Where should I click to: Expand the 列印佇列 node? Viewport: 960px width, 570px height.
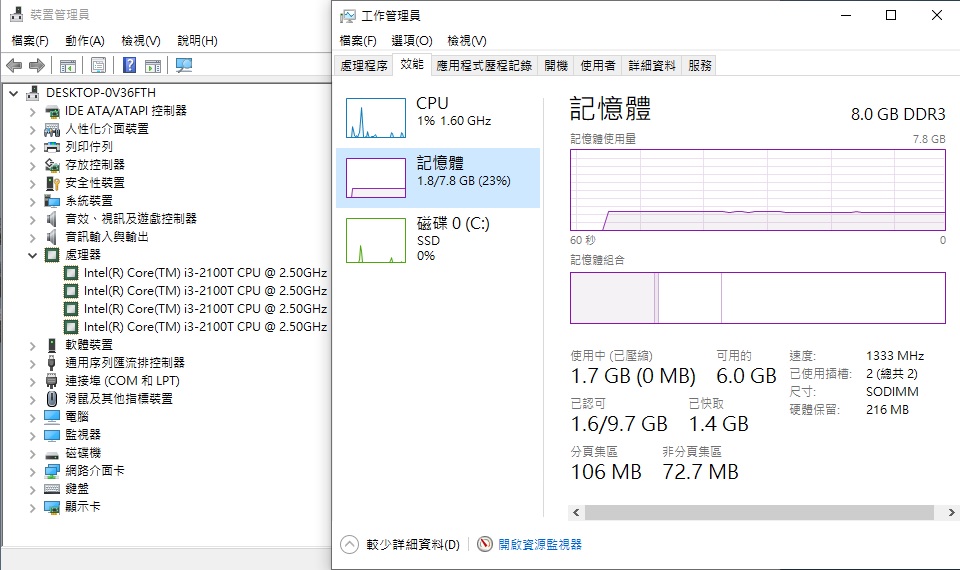click(32, 148)
